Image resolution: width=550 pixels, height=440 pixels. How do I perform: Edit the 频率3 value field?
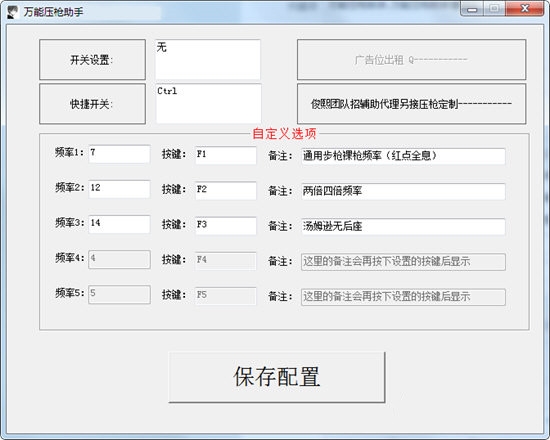point(119,224)
